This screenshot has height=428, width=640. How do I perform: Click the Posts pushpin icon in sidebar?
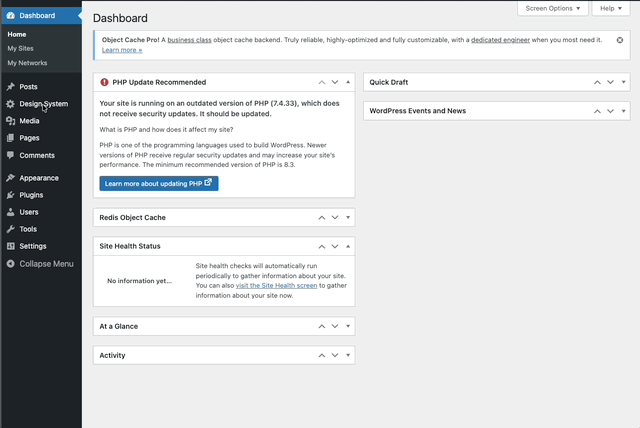[x=10, y=87]
